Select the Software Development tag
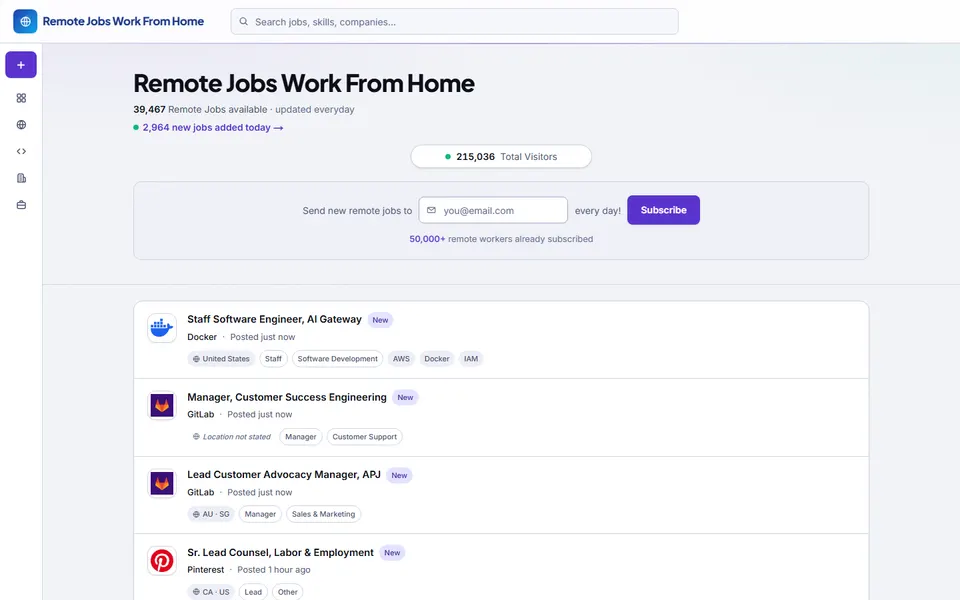This screenshot has width=960, height=600. (337, 359)
